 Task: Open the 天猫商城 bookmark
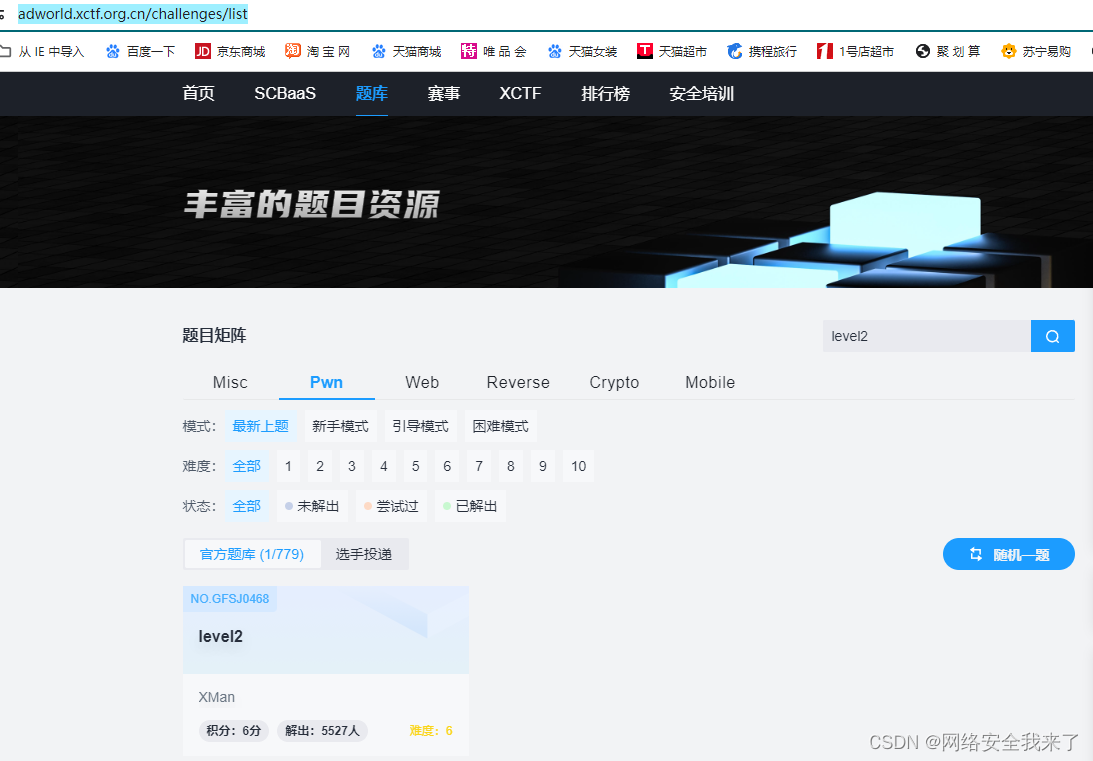point(406,52)
